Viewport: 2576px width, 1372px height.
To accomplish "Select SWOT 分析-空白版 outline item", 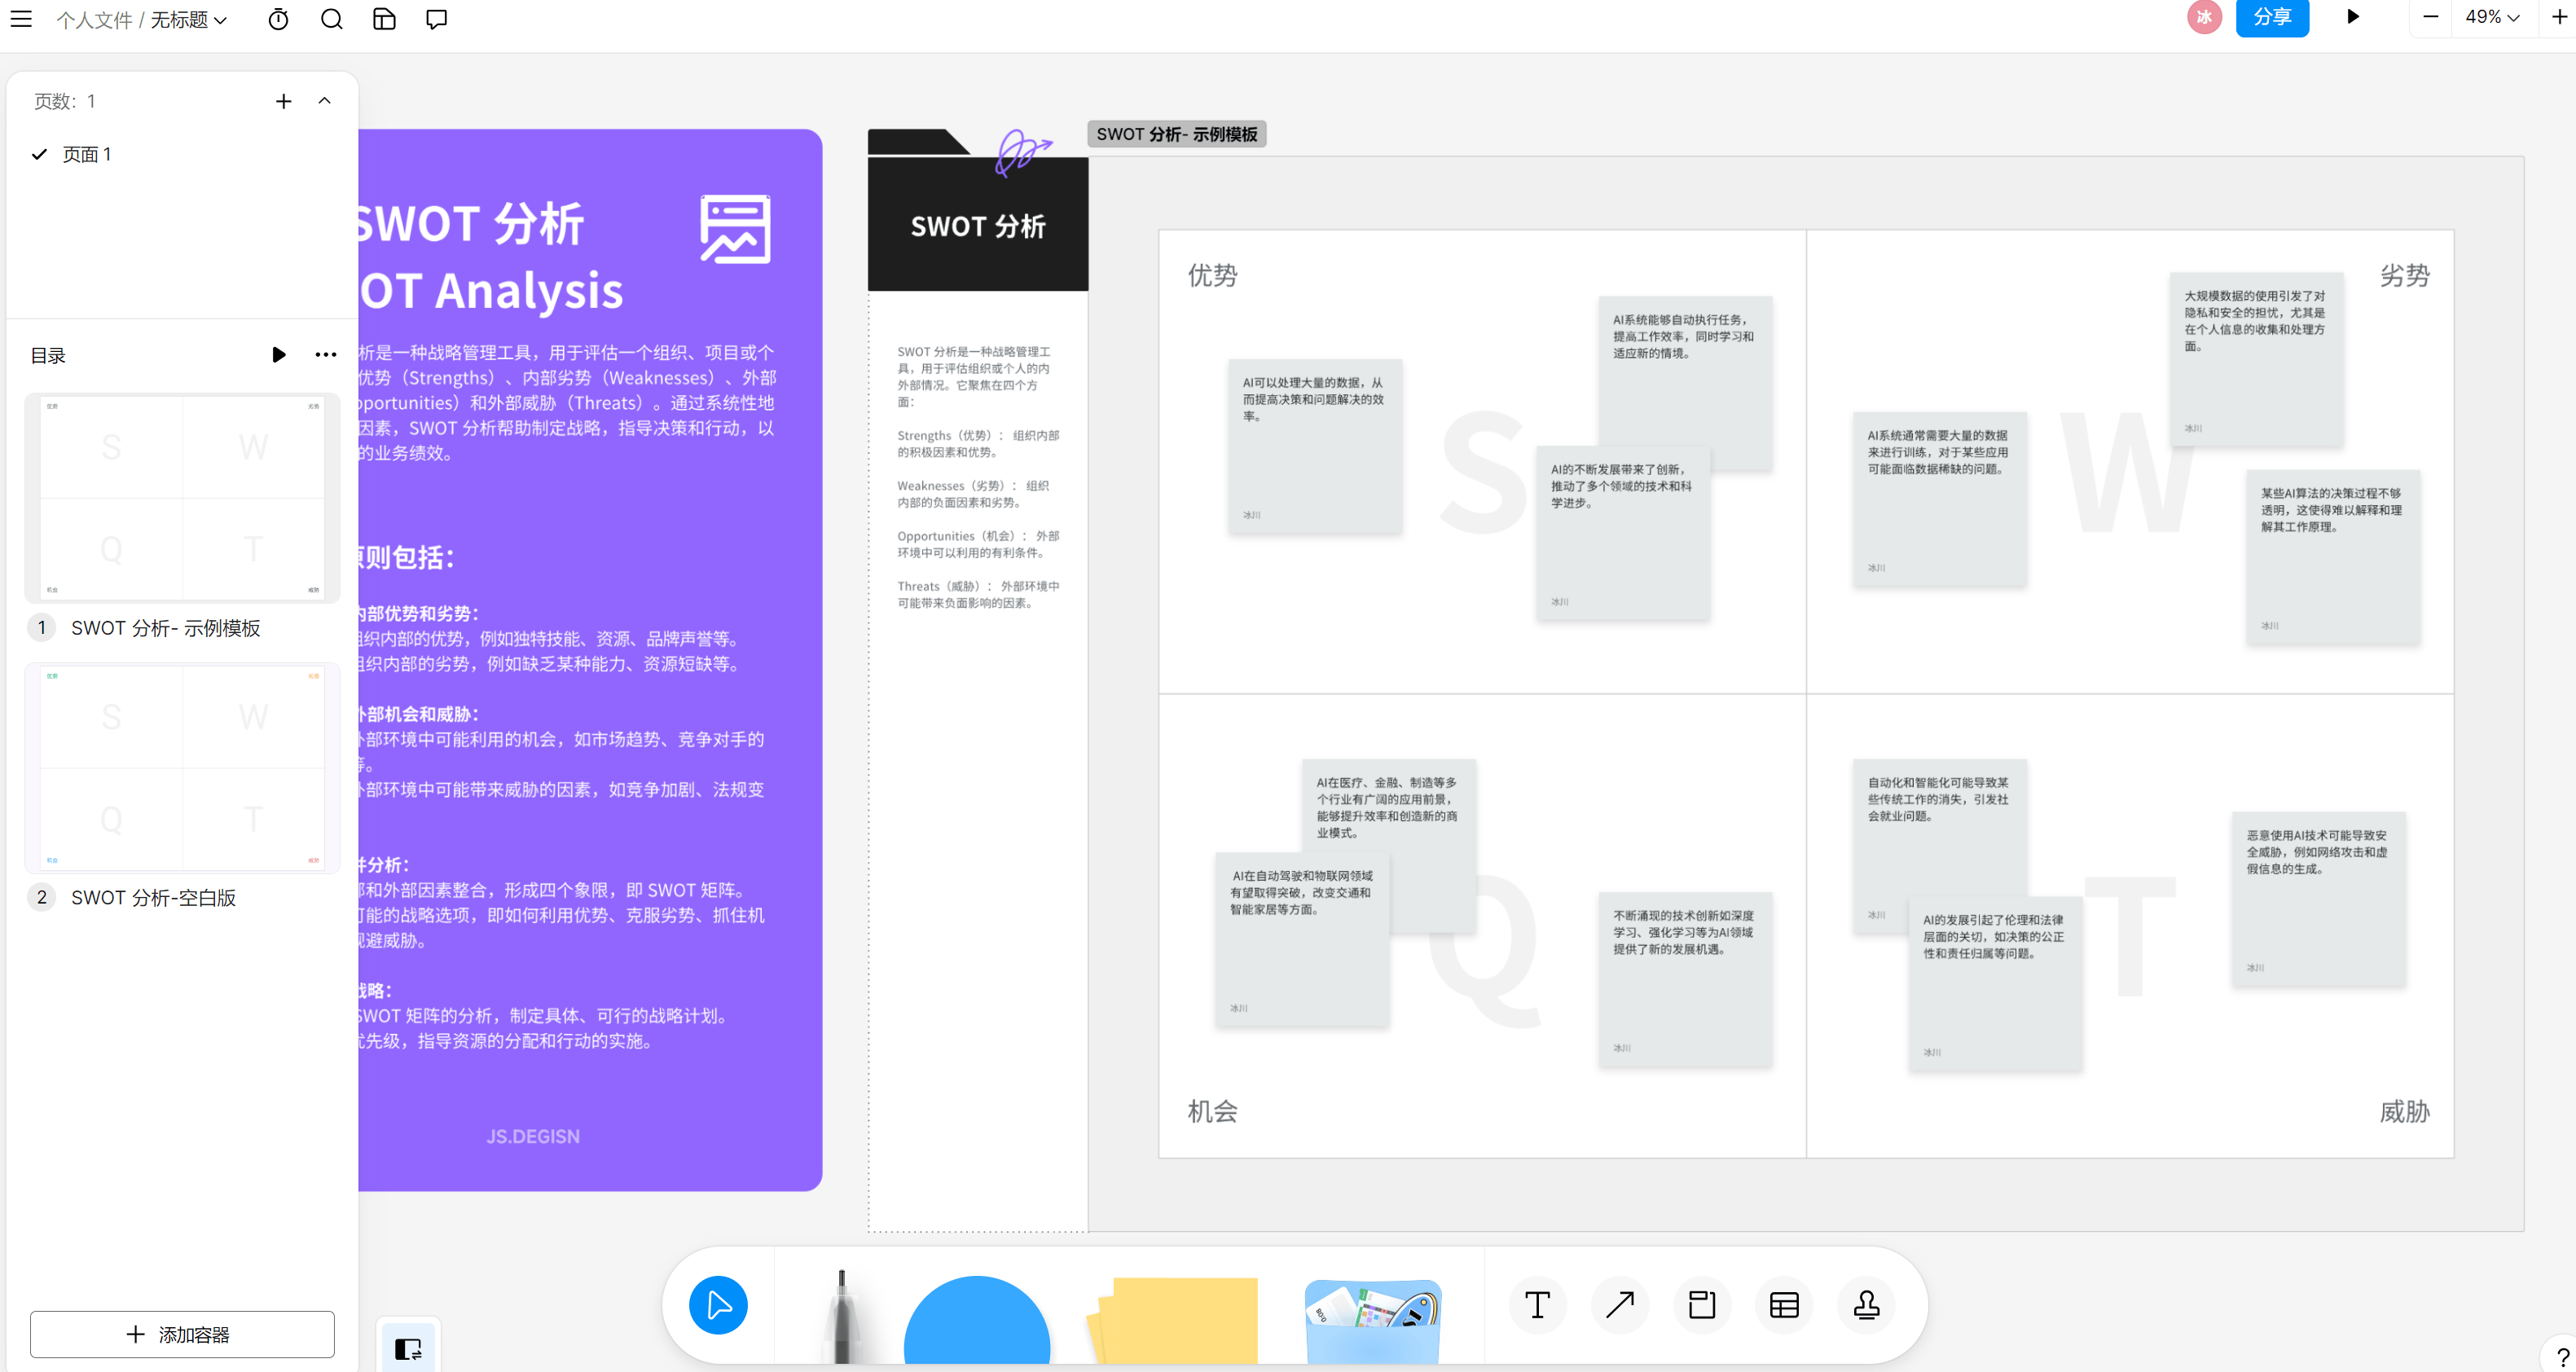I will [x=153, y=897].
